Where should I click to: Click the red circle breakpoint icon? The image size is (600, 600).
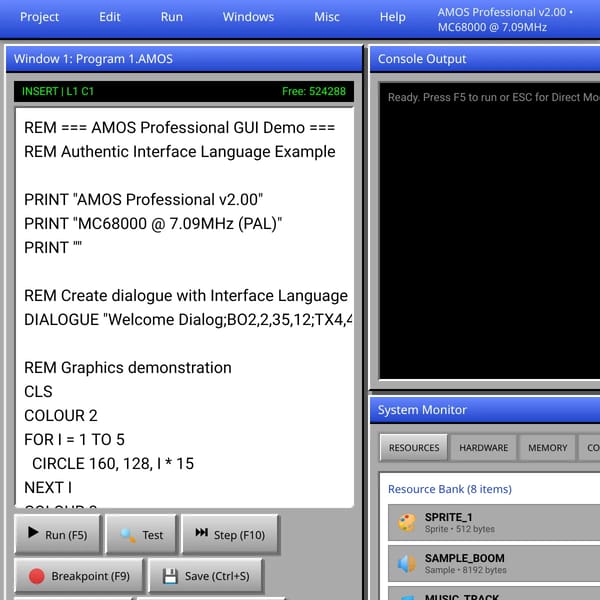pos(37,576)
